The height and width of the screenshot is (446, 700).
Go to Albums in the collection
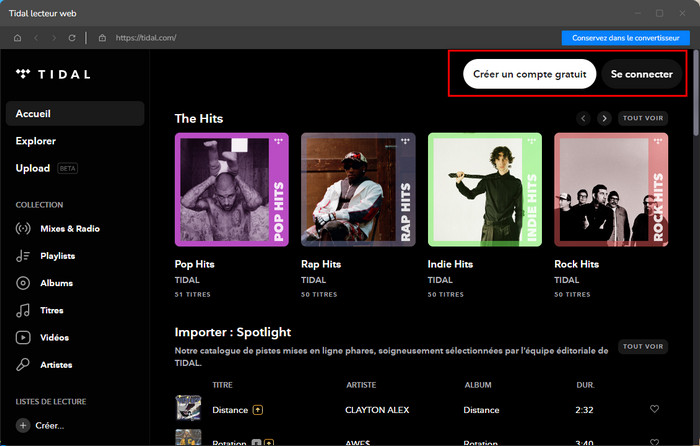pyautogui.click(x=56, y=283)
